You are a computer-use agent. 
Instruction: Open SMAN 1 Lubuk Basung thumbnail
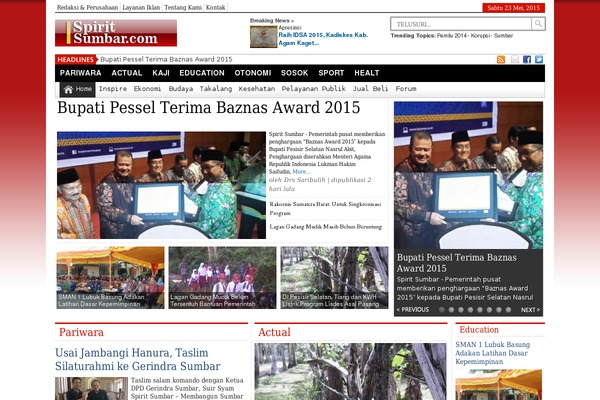click(110, 278)
